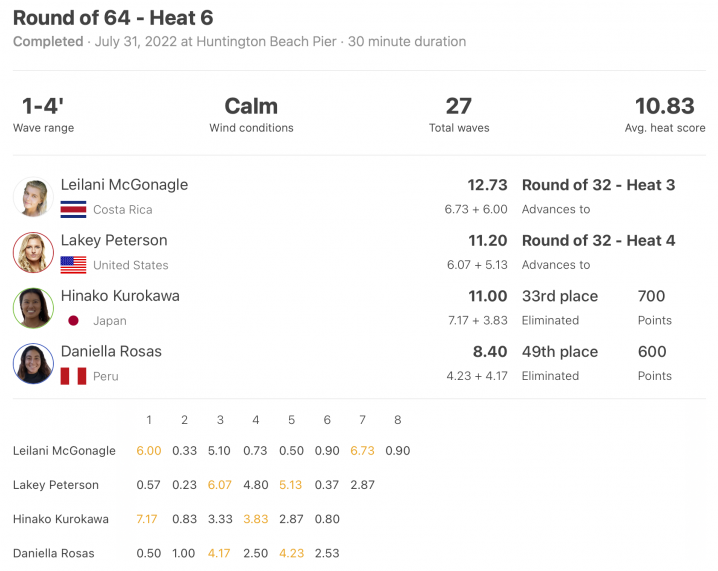
Task: Click Leilani McGonagle's profile photo
Action: coord(33,197)
